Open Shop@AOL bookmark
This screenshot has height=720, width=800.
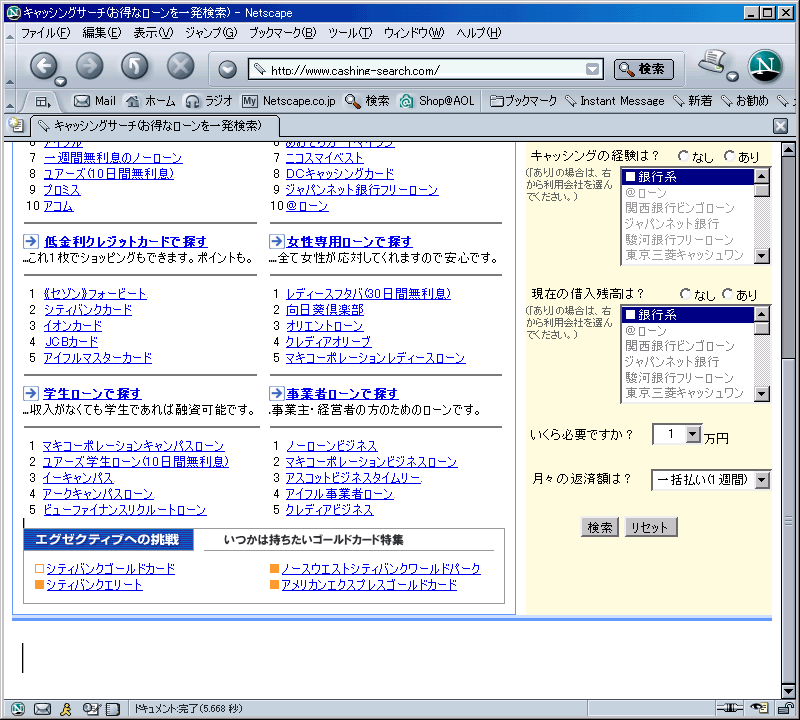(437, 101)
